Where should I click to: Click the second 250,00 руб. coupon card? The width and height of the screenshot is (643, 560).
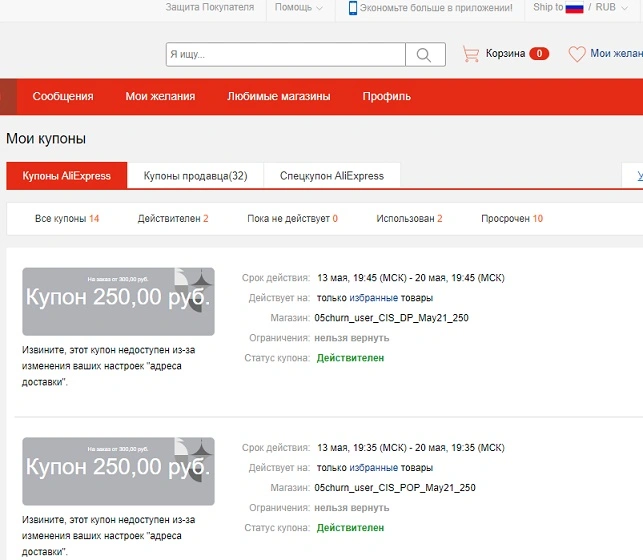[x=119, y=471]
